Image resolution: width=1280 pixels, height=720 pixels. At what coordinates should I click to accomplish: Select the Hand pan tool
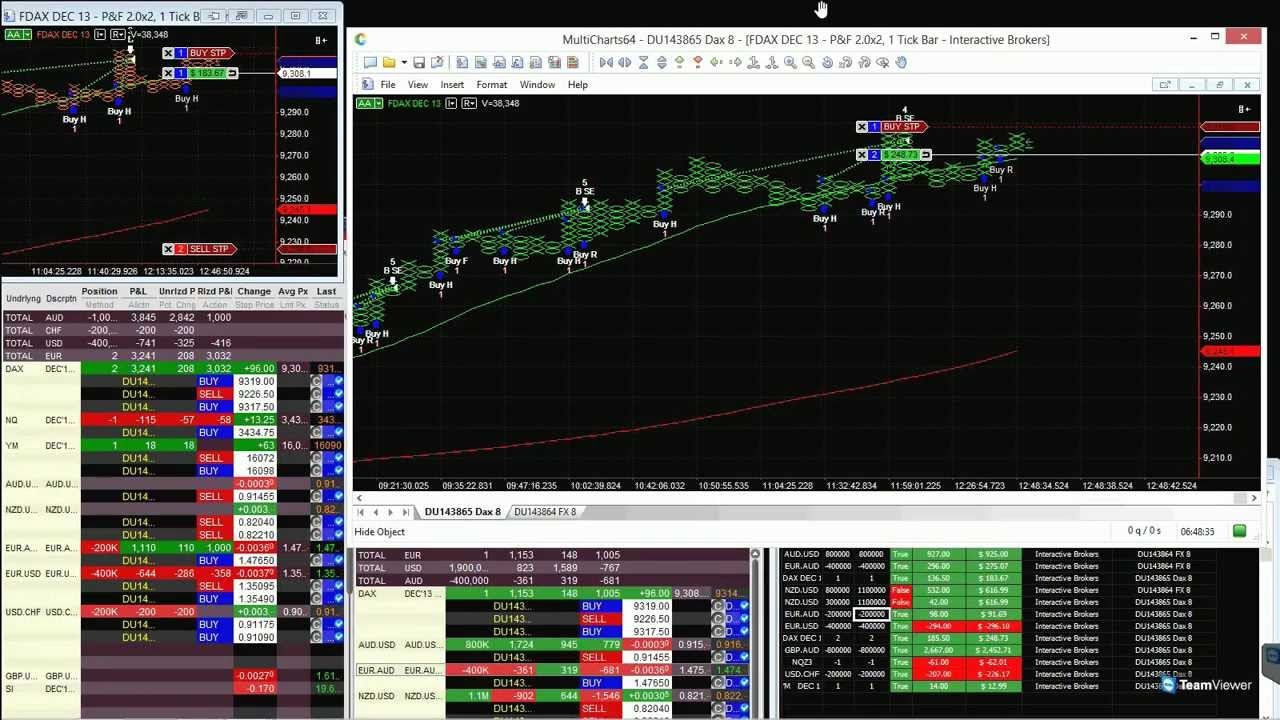[x=901, y=62]
